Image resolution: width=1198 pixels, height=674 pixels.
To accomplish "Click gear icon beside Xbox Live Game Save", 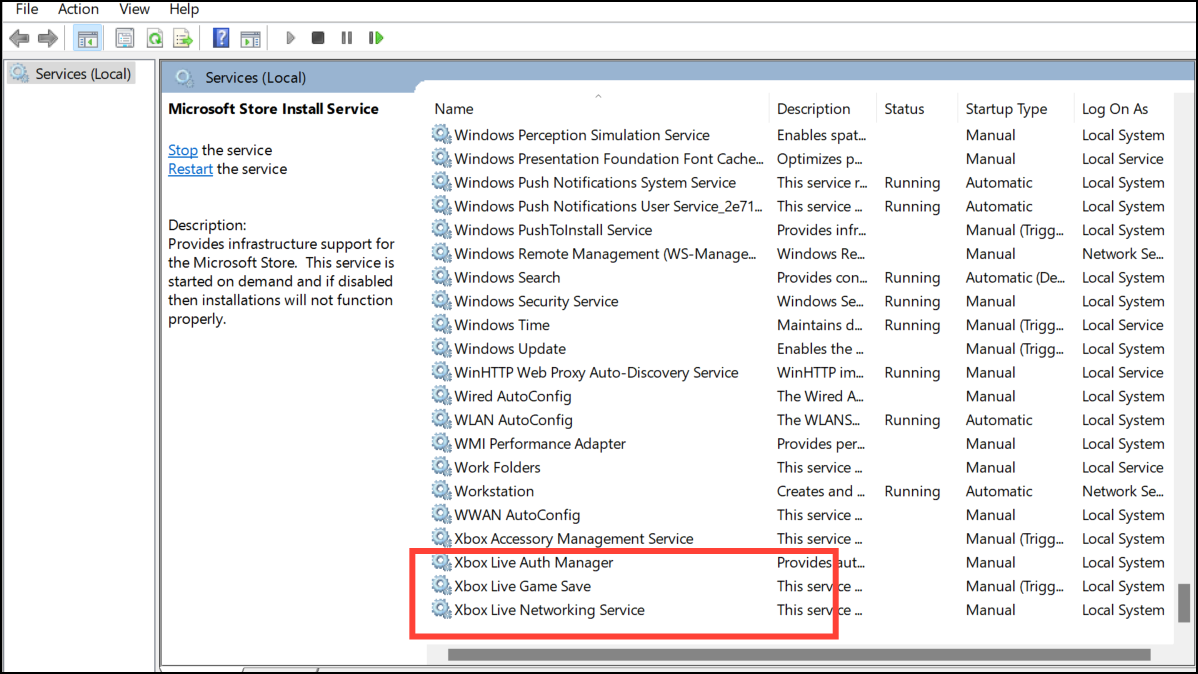I will click(x=442, y=585).
